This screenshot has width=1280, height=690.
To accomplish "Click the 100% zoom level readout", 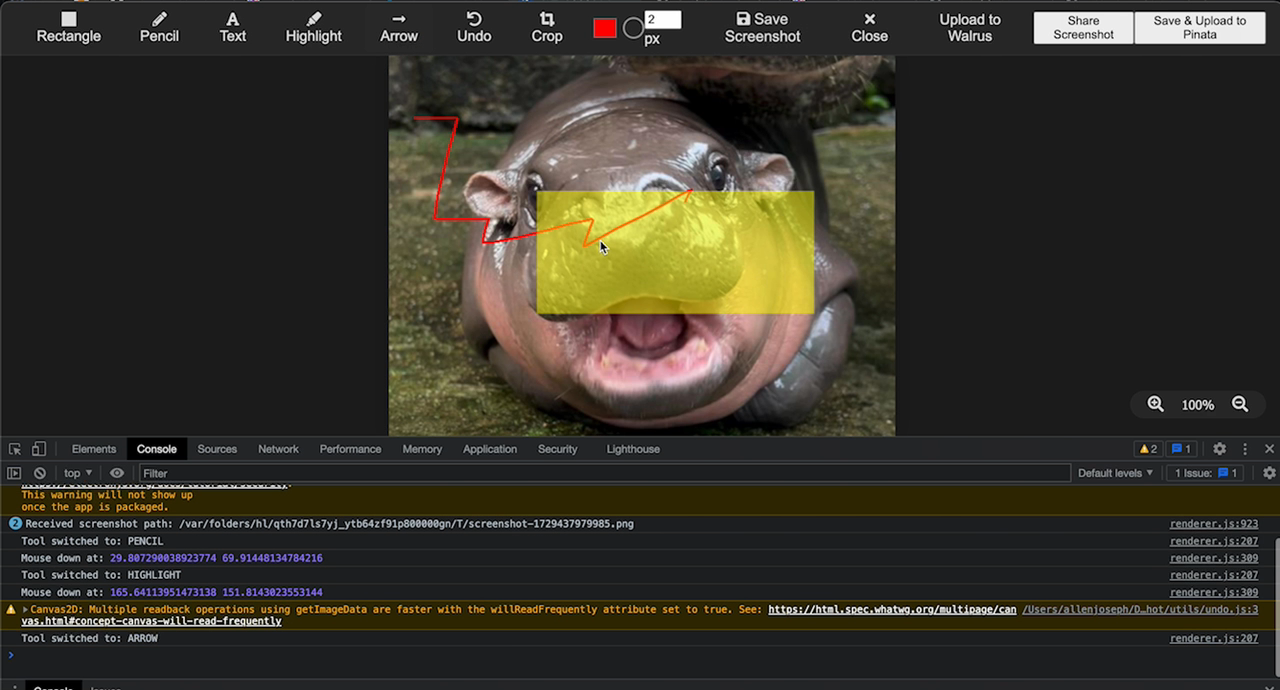I will 1198,405.
